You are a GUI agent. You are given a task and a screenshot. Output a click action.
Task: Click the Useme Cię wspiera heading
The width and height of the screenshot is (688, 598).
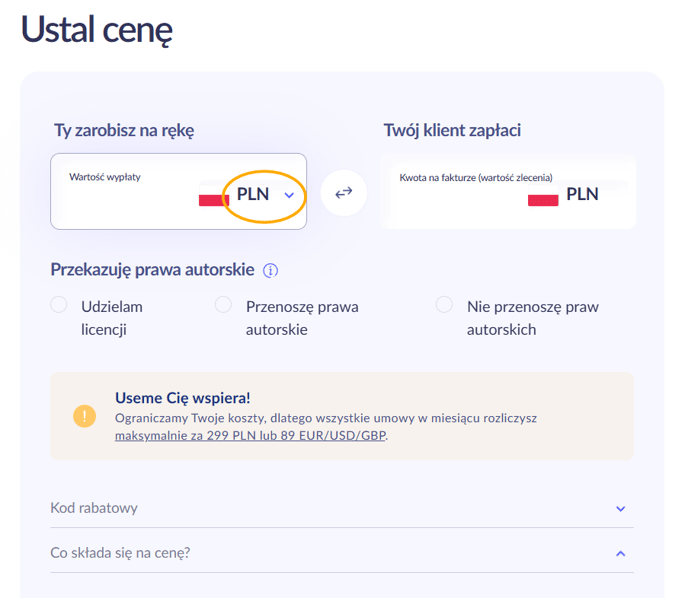[183, 397]
